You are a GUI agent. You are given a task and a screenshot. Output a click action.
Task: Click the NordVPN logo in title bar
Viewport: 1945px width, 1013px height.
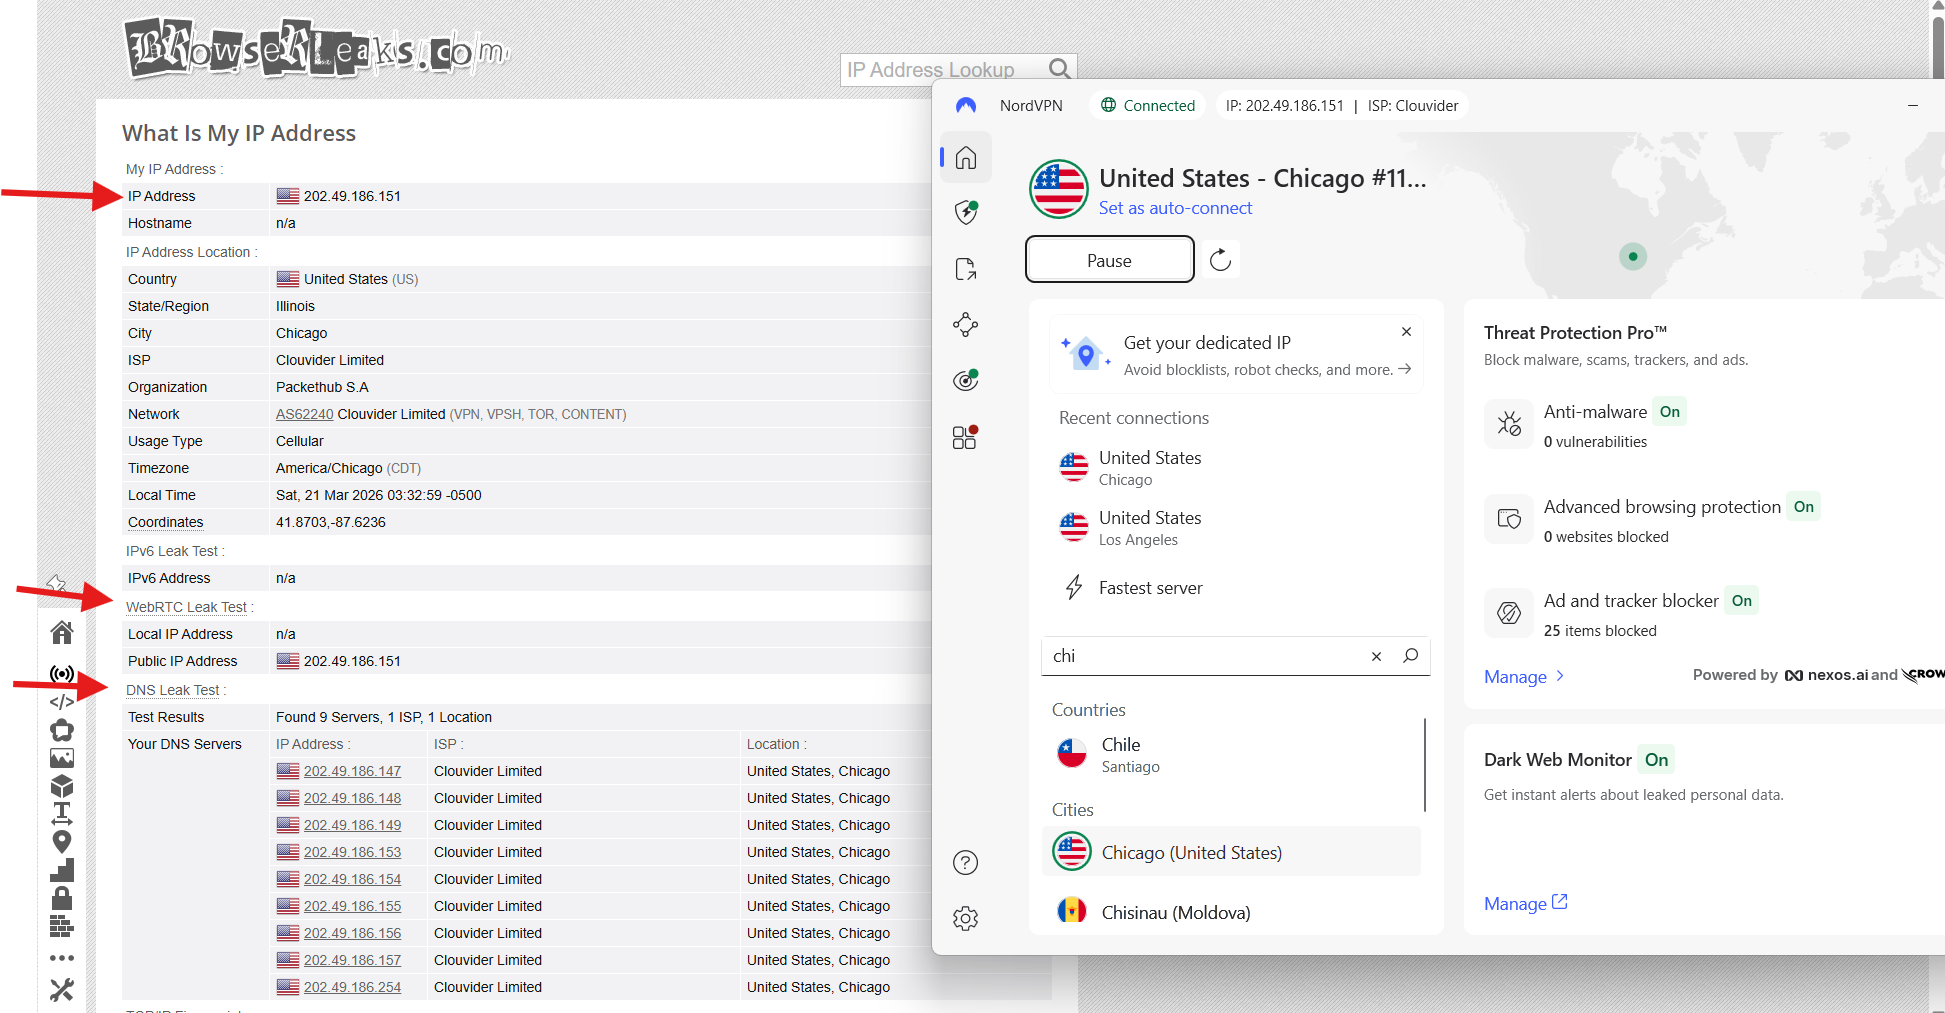click(966, 105)
